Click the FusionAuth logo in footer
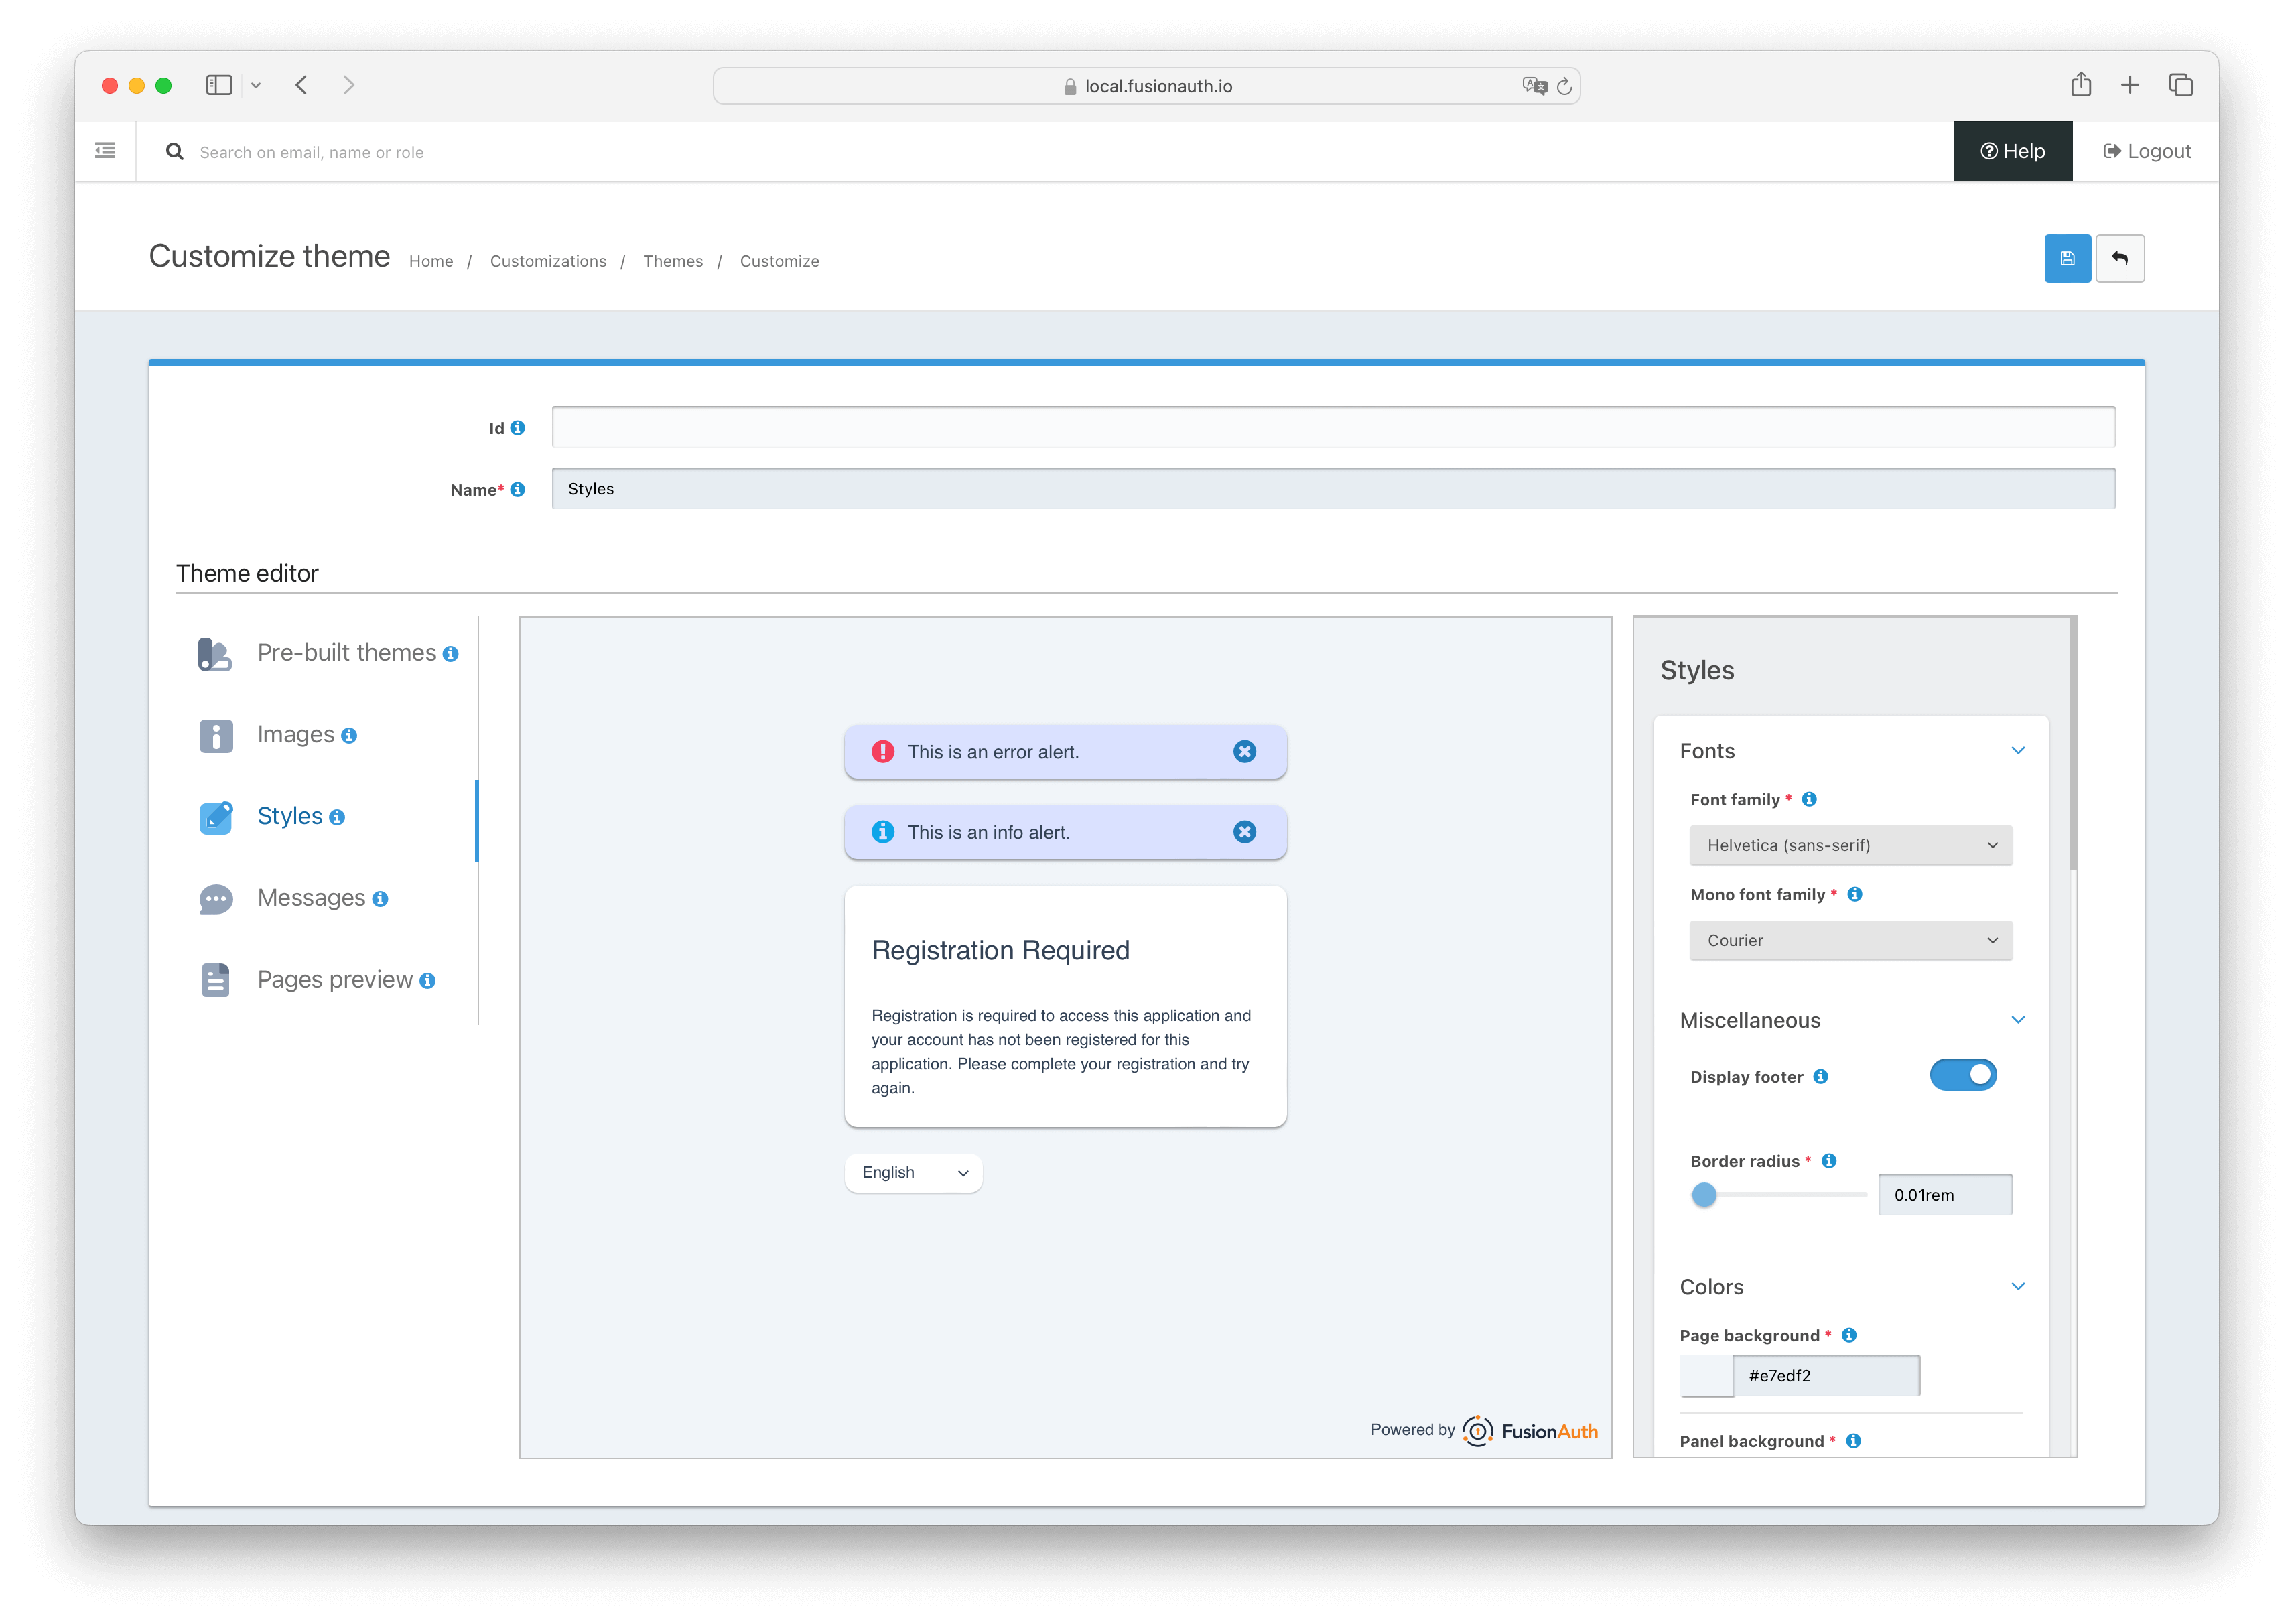2294x1624 pixels. 1529,1430
